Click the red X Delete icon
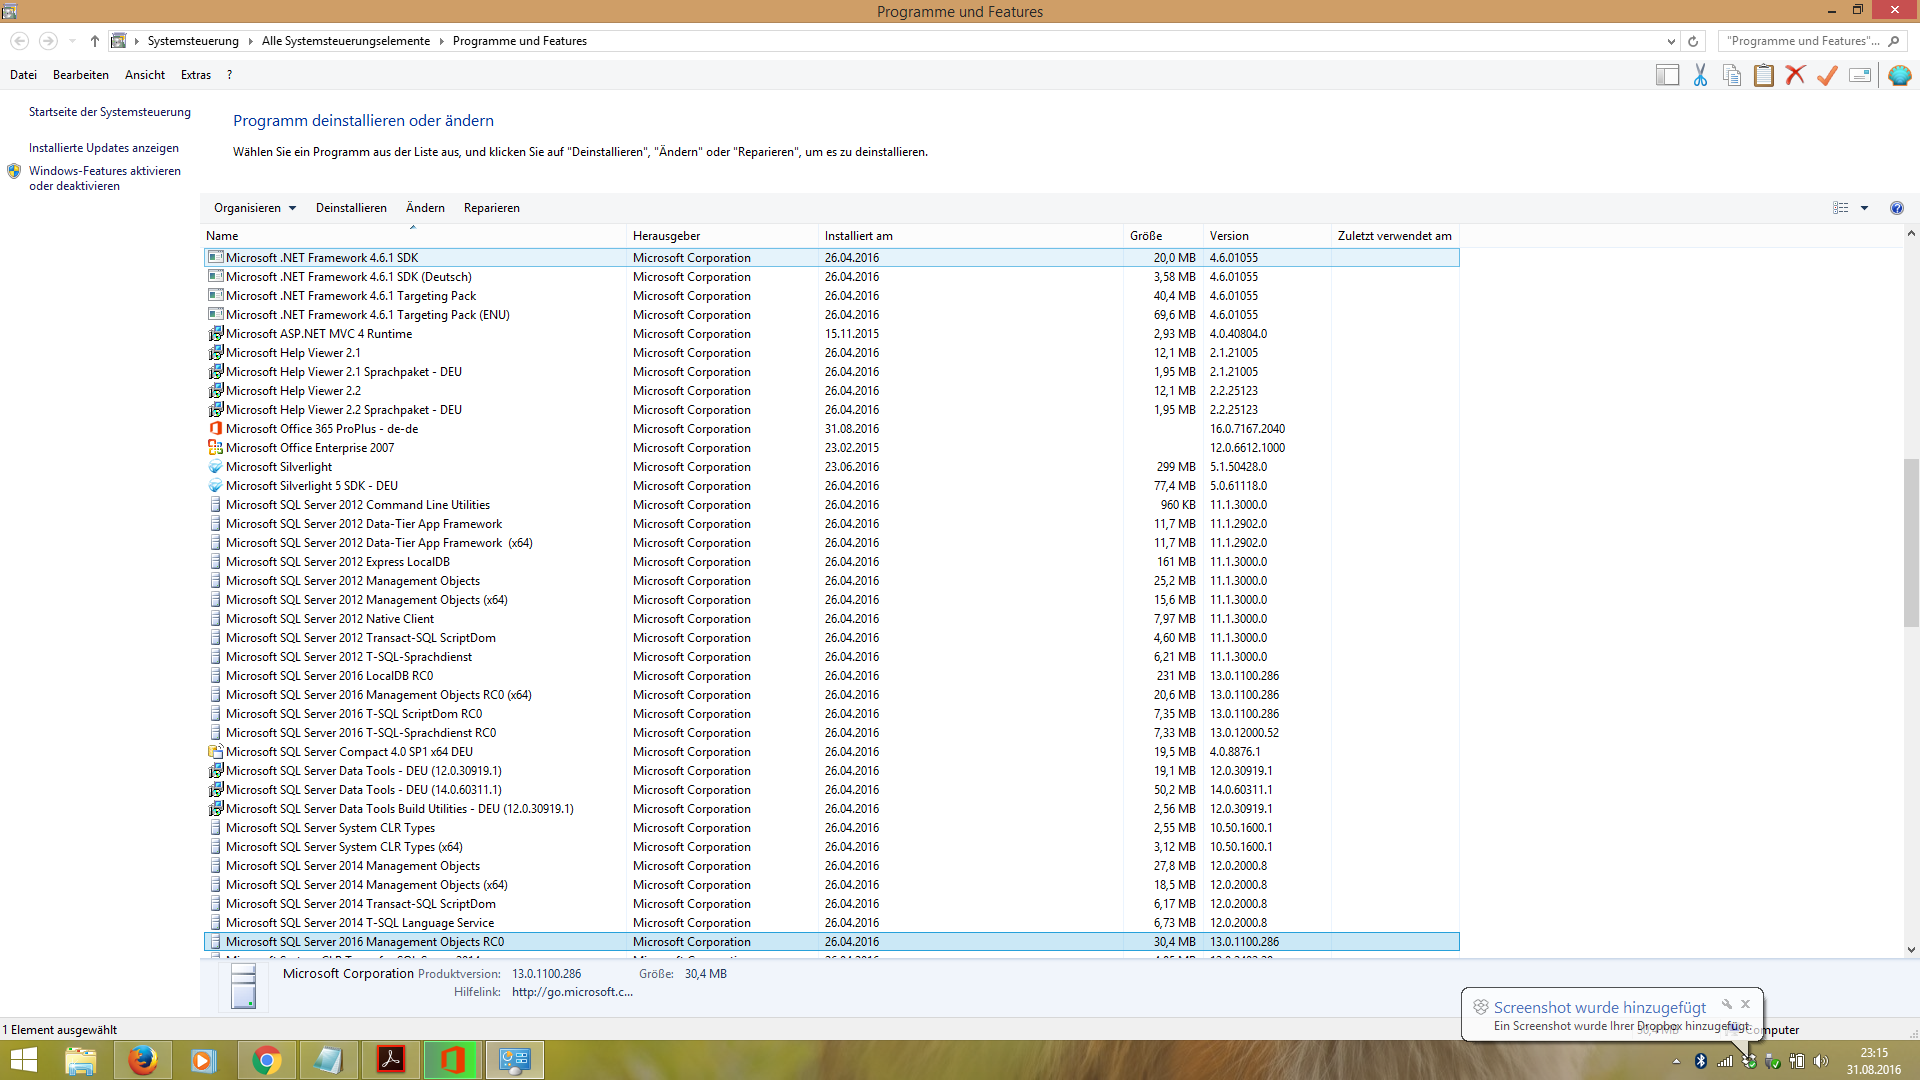The height and width of the screenshot is (1080, 1920). click(1796, 75)
